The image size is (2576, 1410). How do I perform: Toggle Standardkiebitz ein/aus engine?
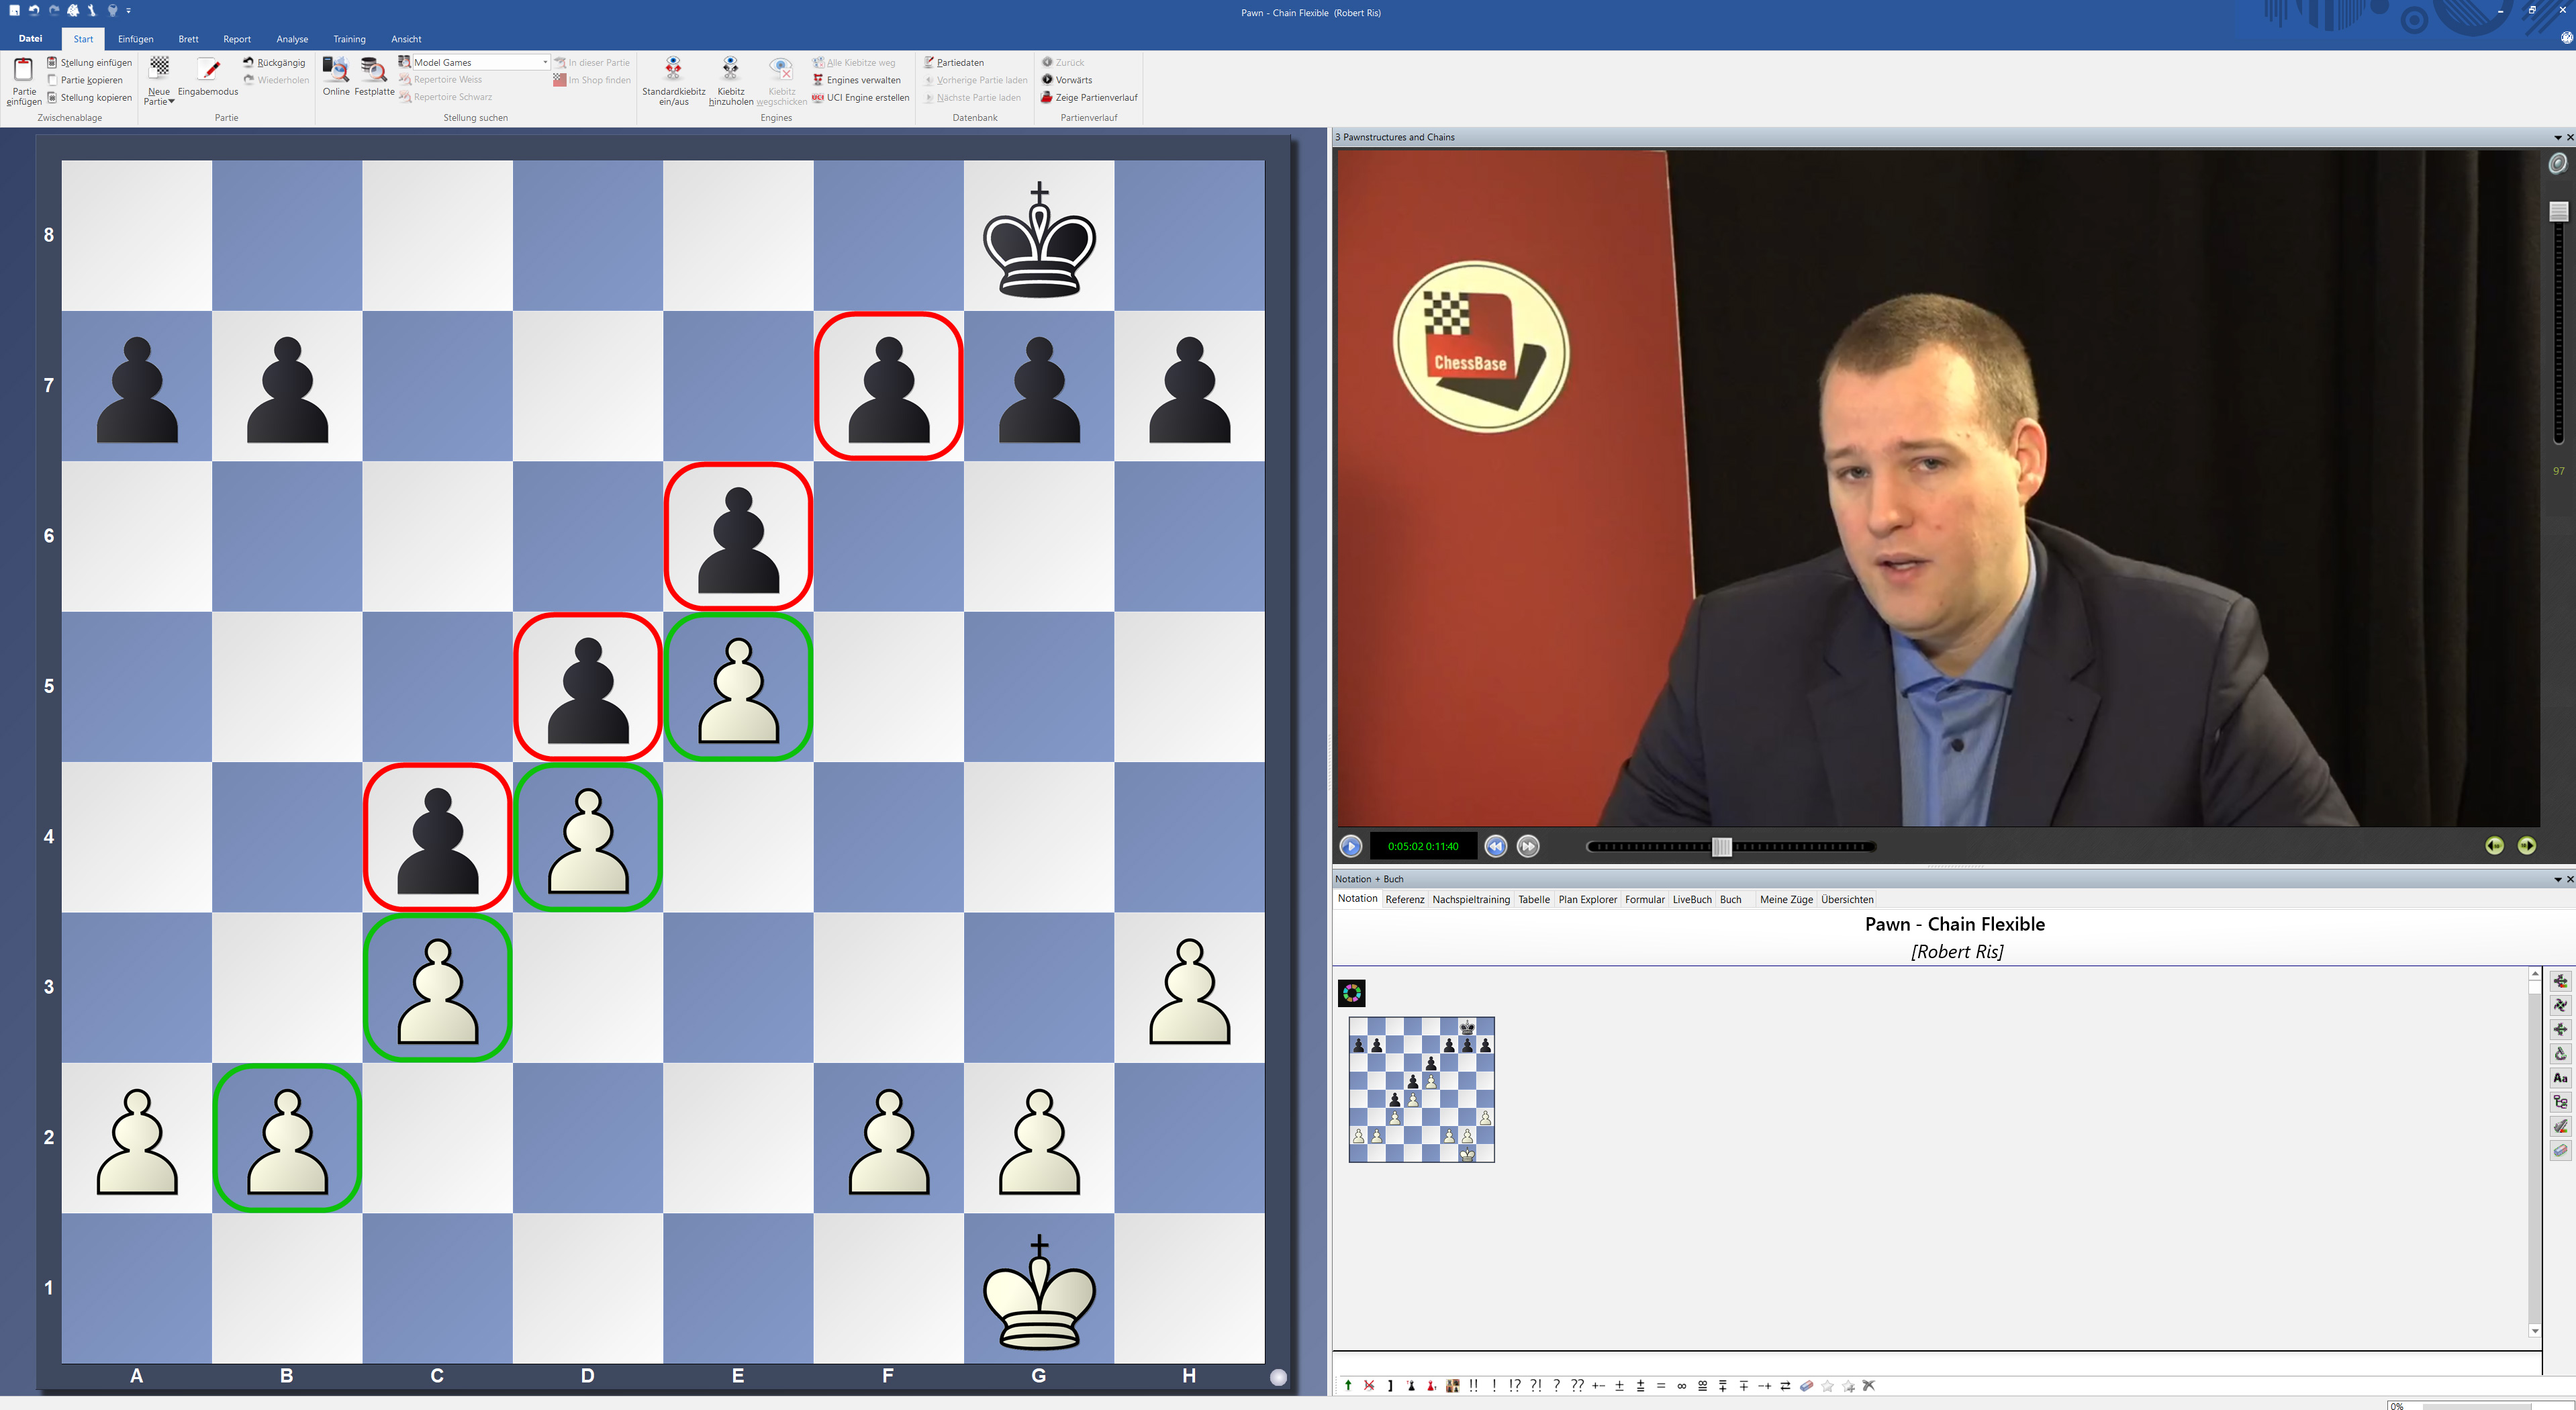pos(673,70)
